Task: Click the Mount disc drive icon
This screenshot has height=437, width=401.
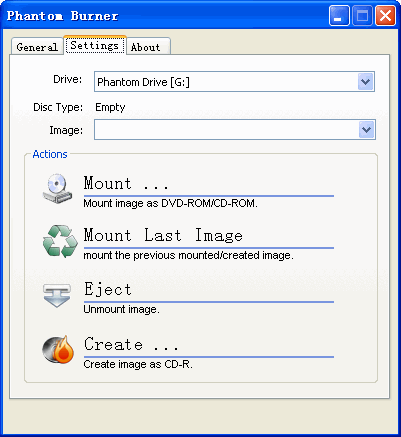Action: [x=57, y=189]
